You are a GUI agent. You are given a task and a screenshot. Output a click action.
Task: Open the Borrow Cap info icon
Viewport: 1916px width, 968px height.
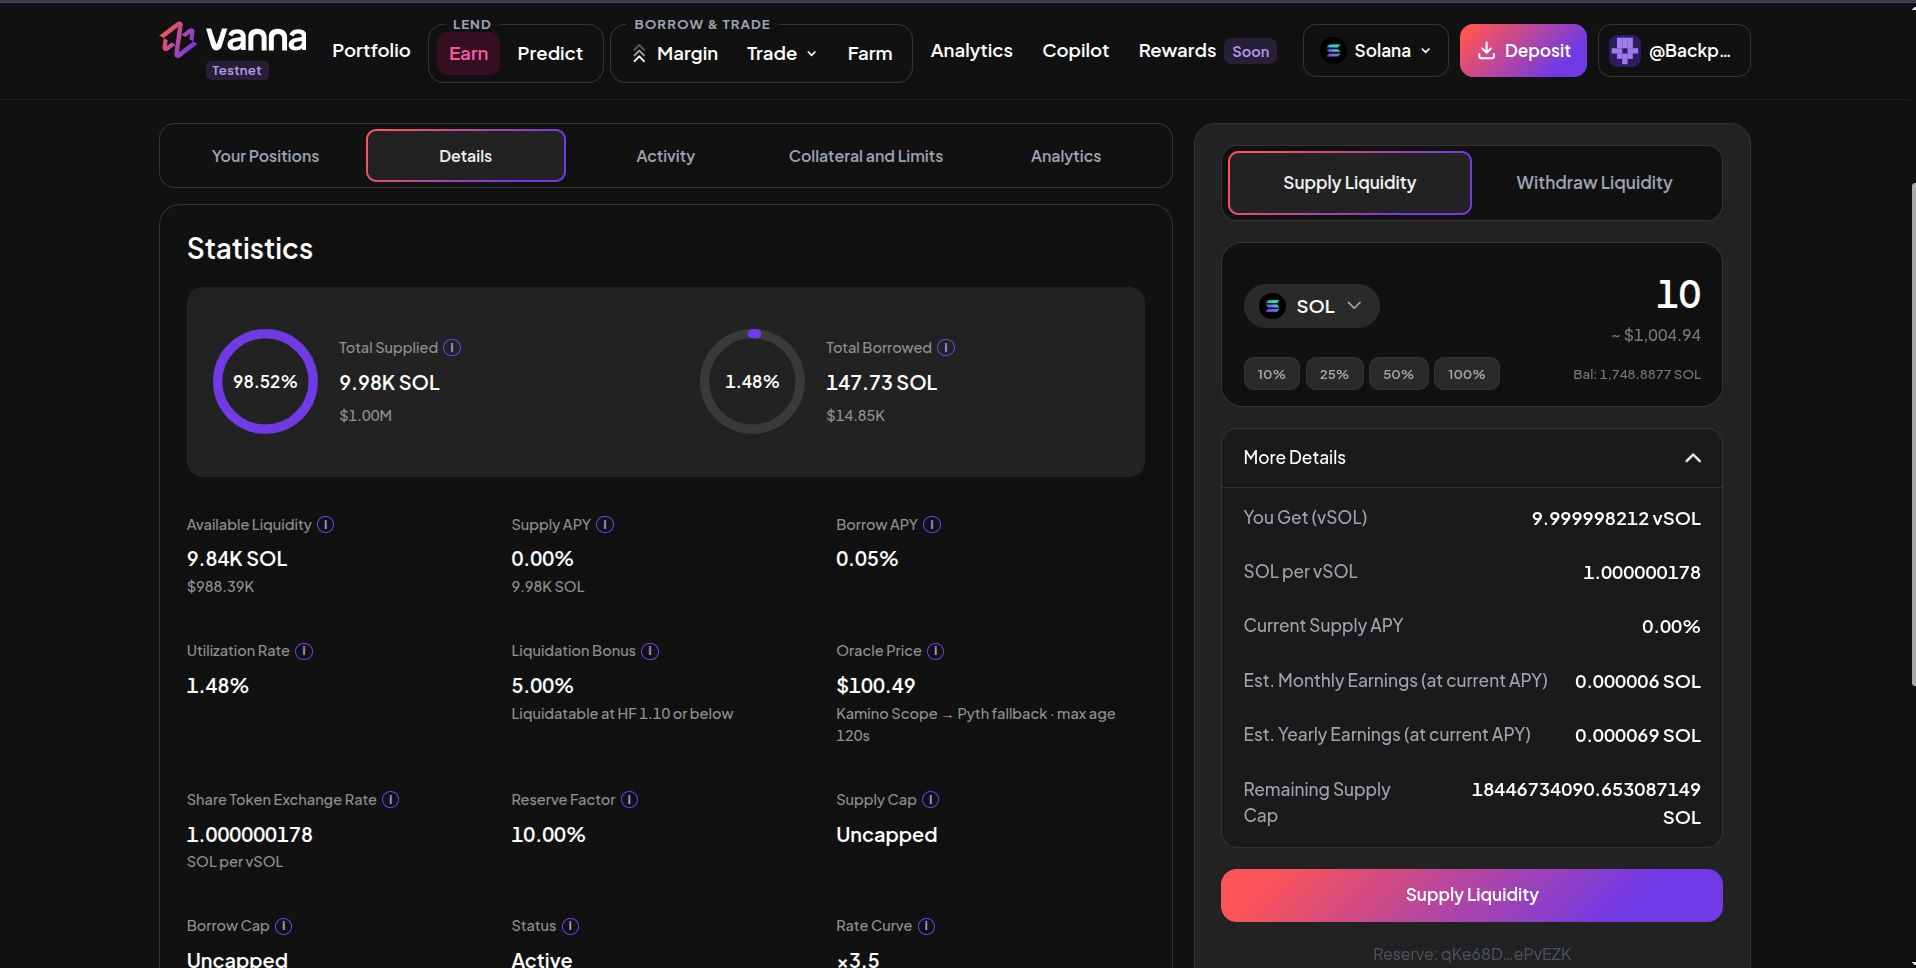pyautogui.click(x=284, y=926)
